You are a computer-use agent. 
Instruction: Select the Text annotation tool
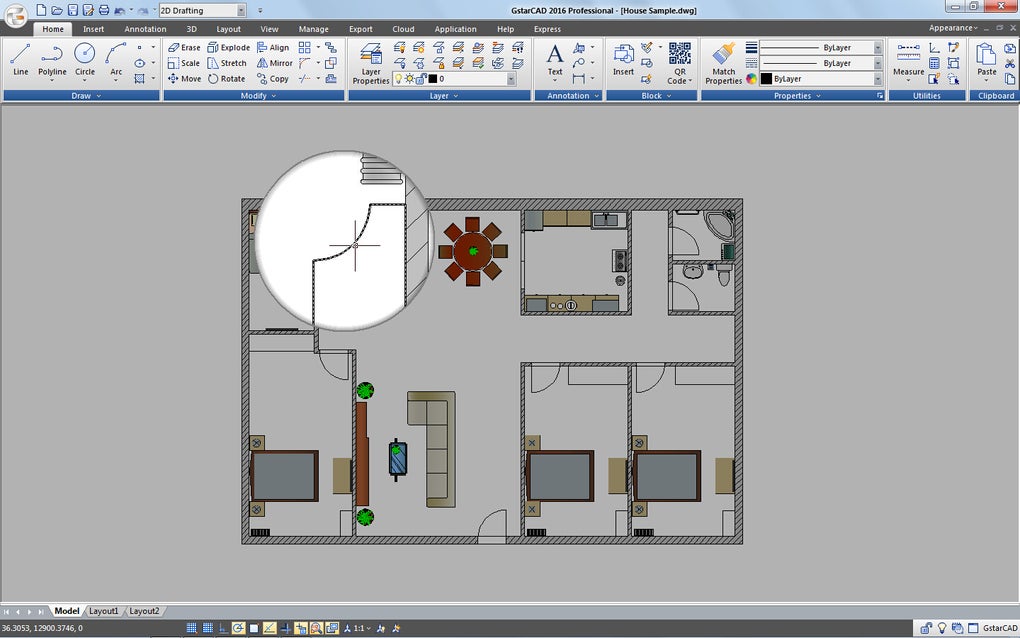[554, 58]
